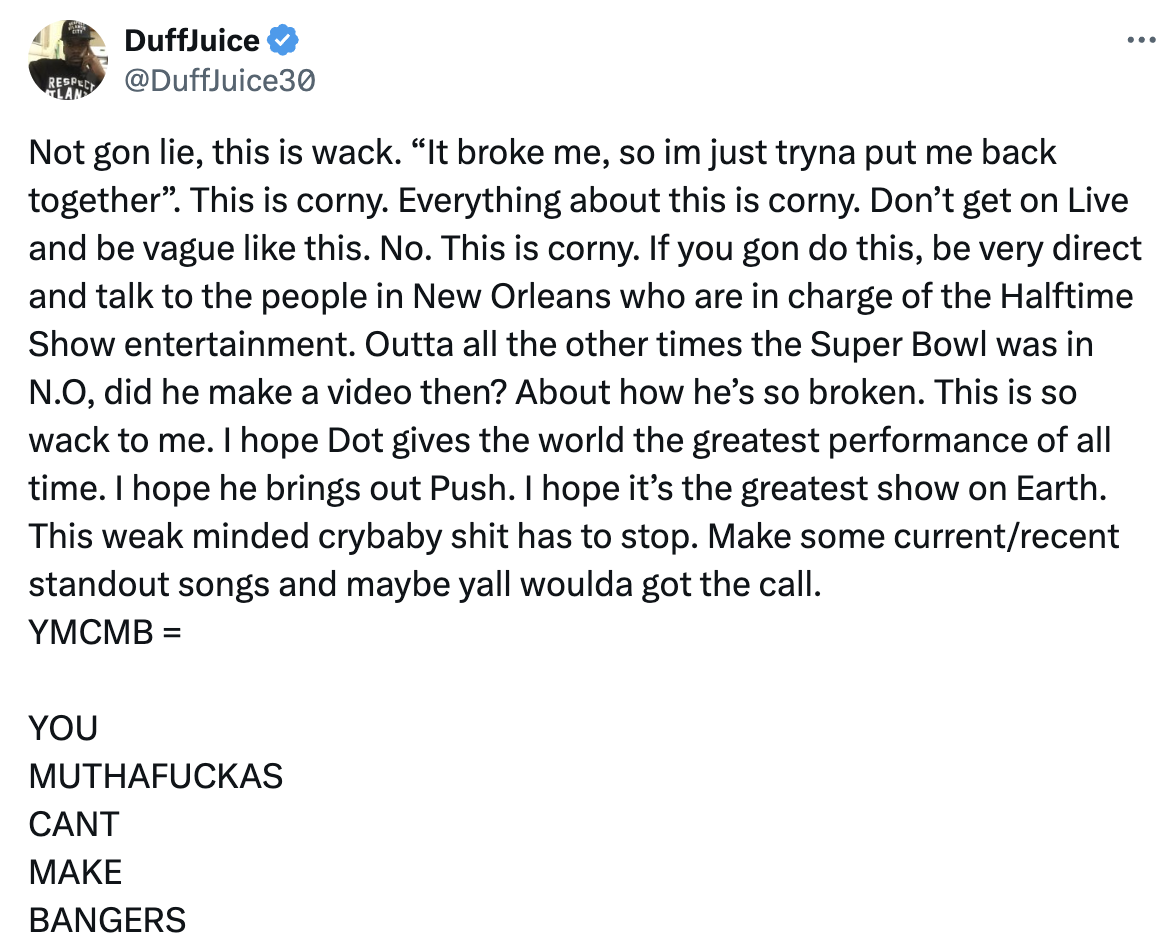Screen dimensions: 1170x942
Task: Click the 'YMCMB =' line of the tweet
Action: click(105, 632)
